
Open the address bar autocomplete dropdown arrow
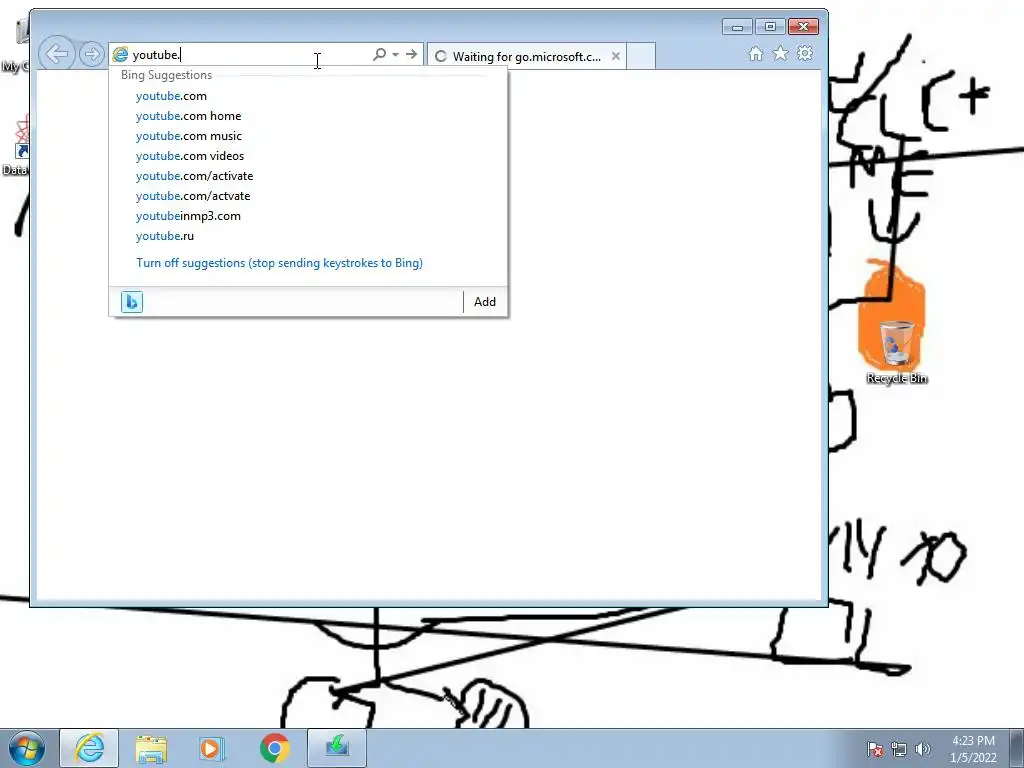click(x=396, y=55)
